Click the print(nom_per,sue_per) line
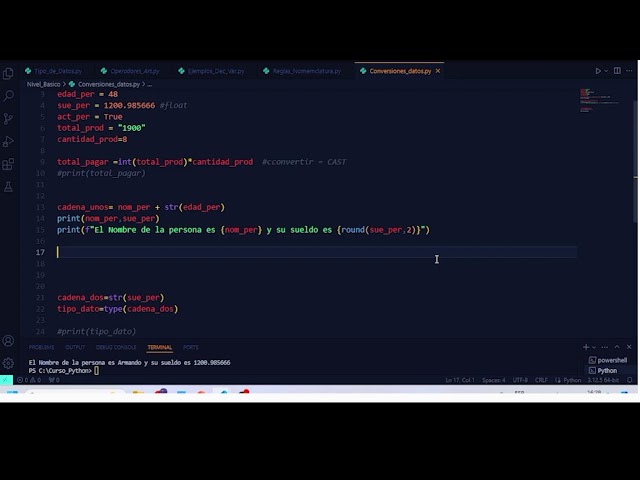 108,218
